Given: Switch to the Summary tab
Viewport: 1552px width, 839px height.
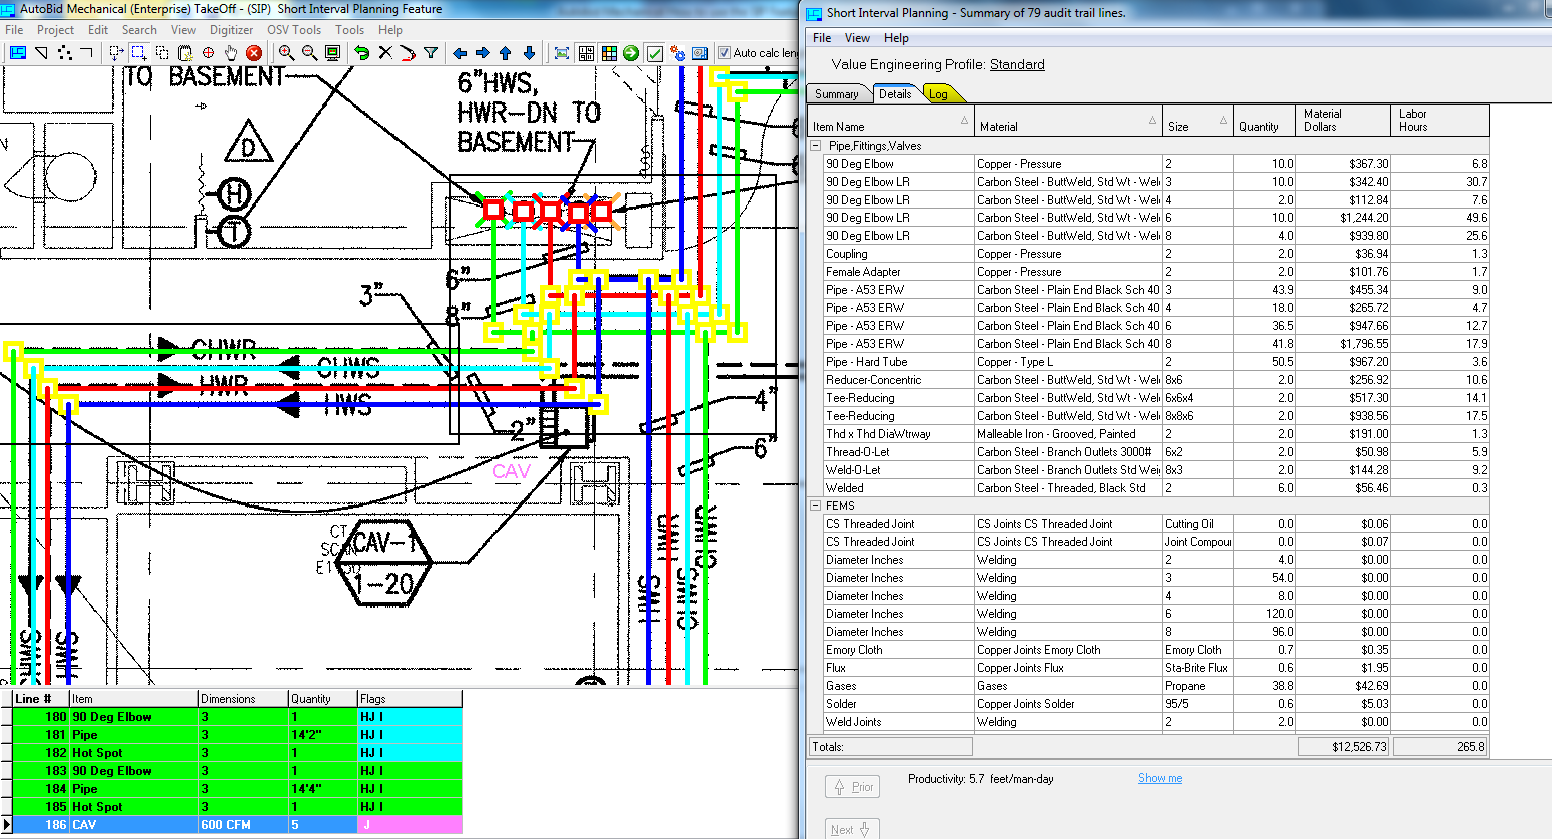Looking at the screenshot, I should coord(836,94).
